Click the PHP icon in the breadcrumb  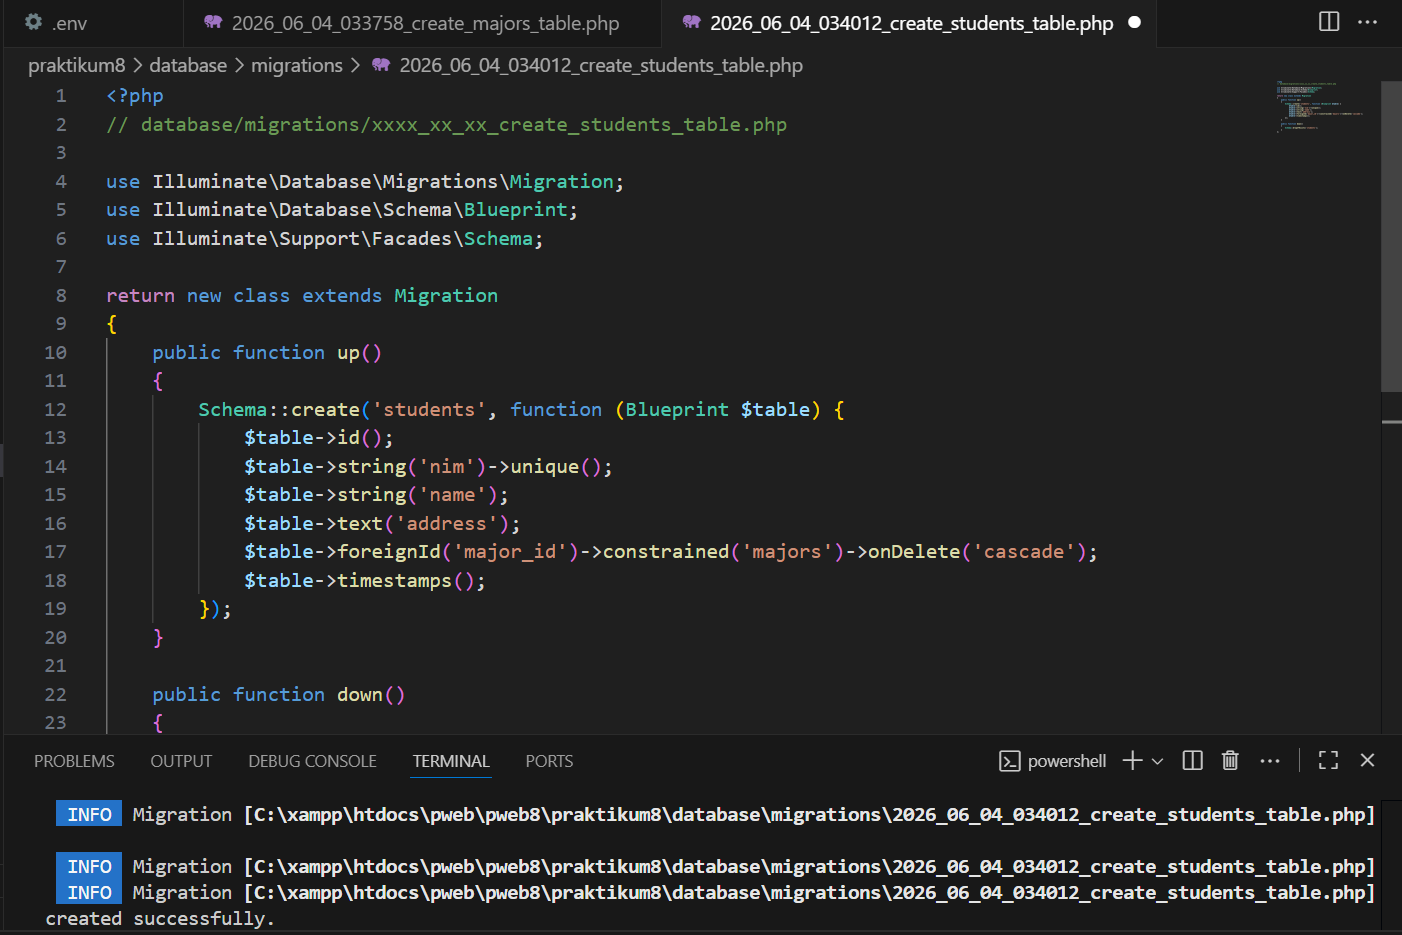tap(381, 65)
